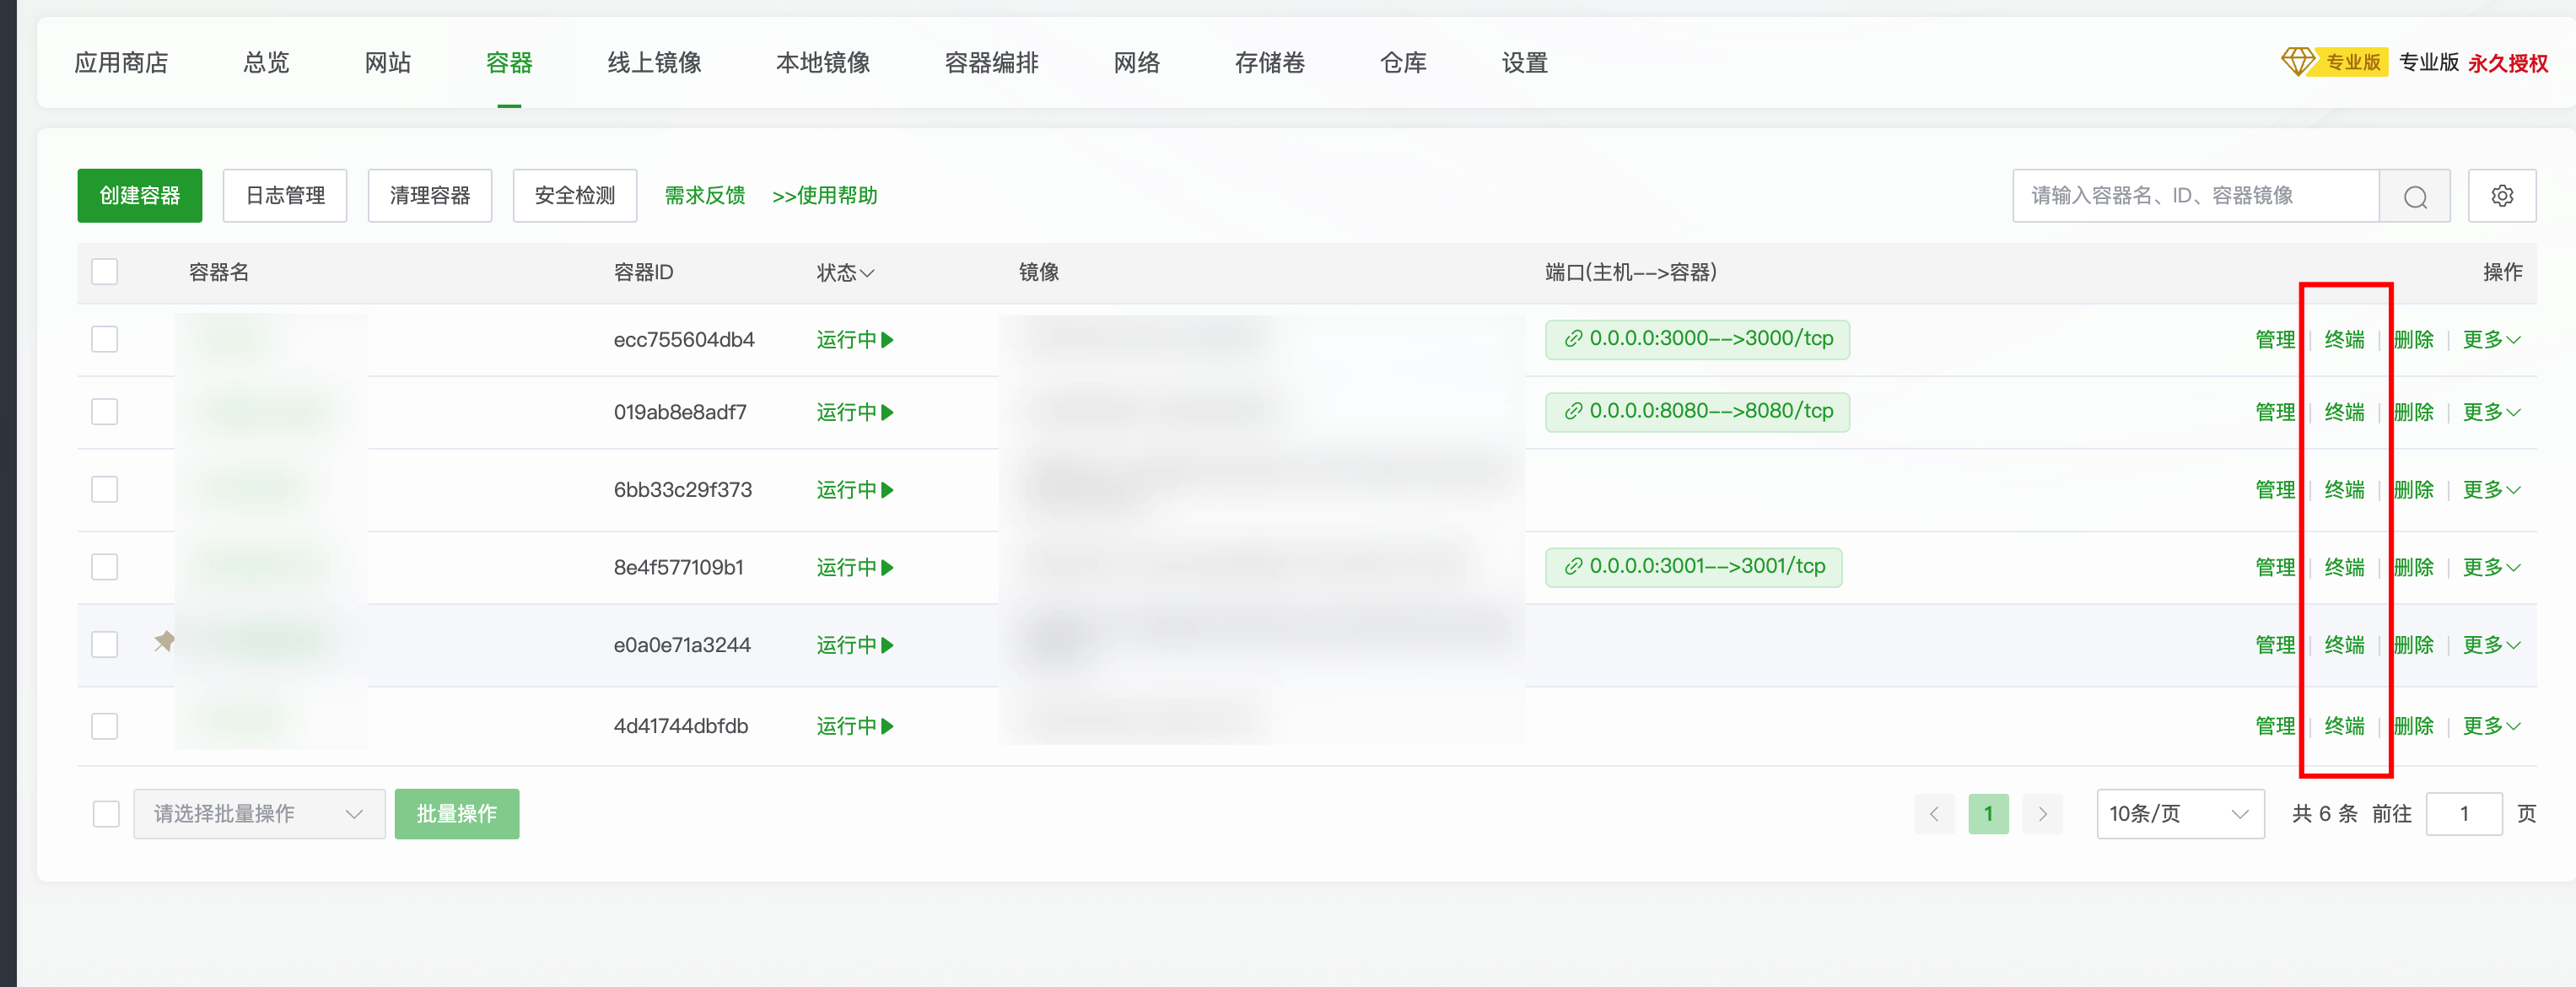Click the 创建容器 button

140,196
